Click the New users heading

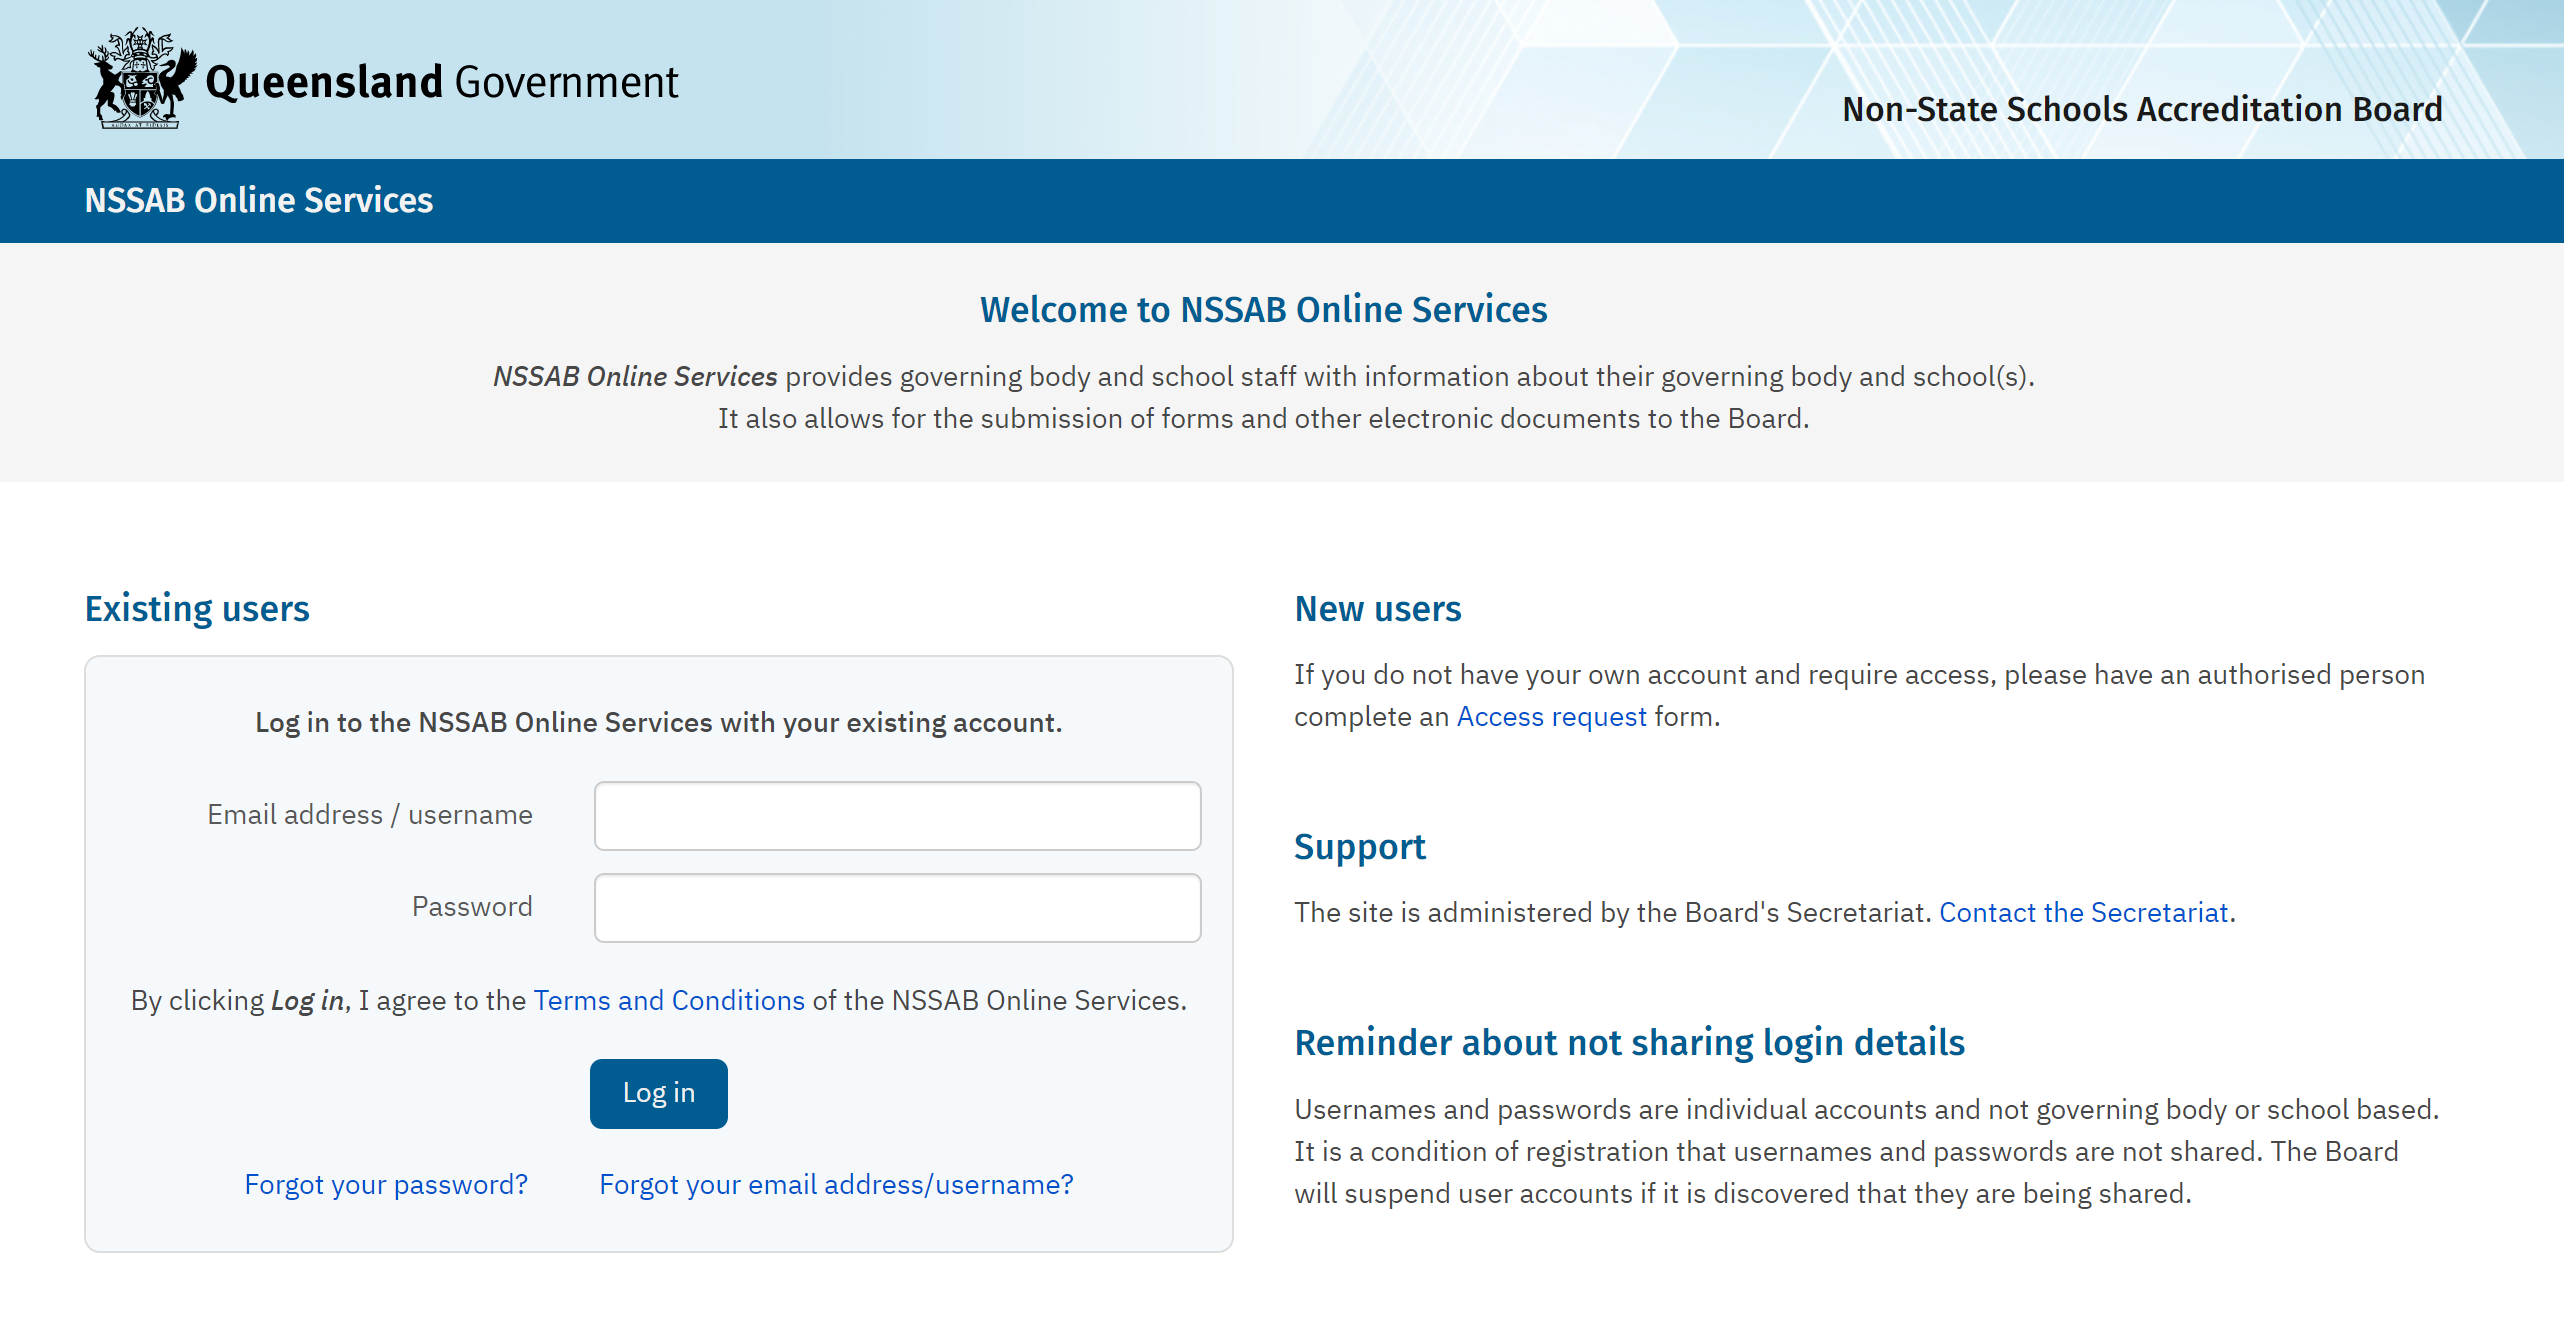pos(1378,609)
